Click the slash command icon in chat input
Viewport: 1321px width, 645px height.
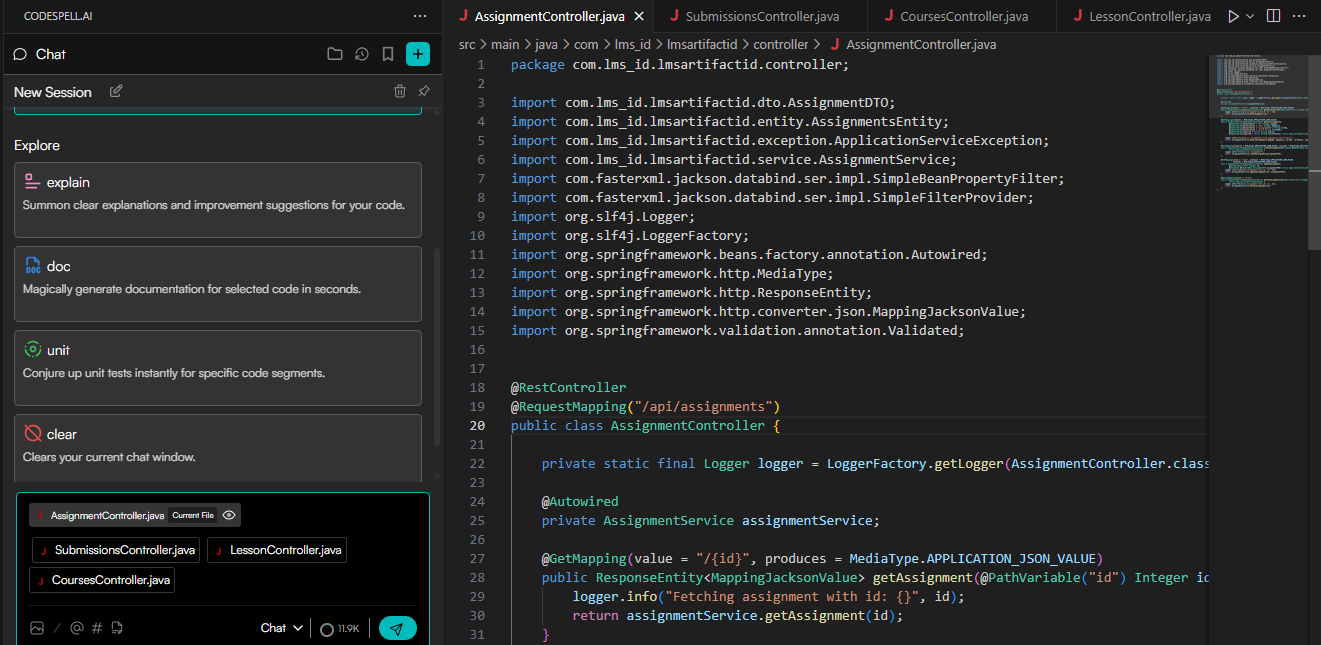[x=57, y=628]
